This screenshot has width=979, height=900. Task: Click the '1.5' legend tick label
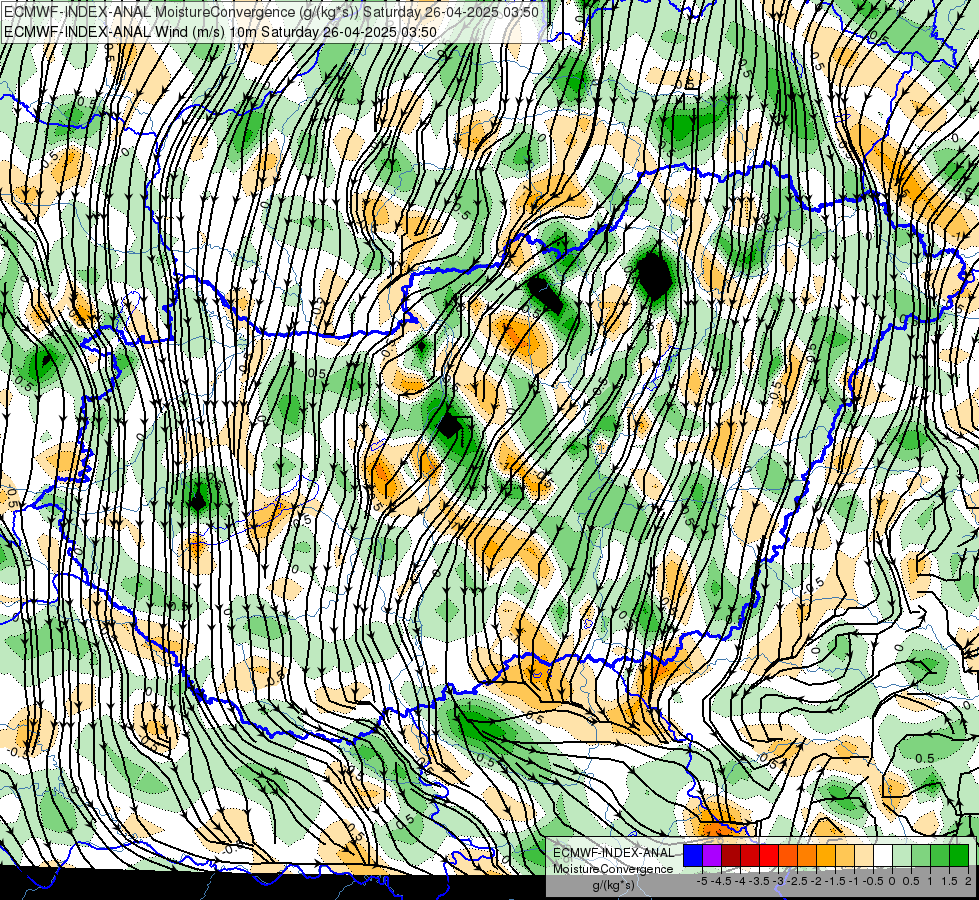point(949,881)
